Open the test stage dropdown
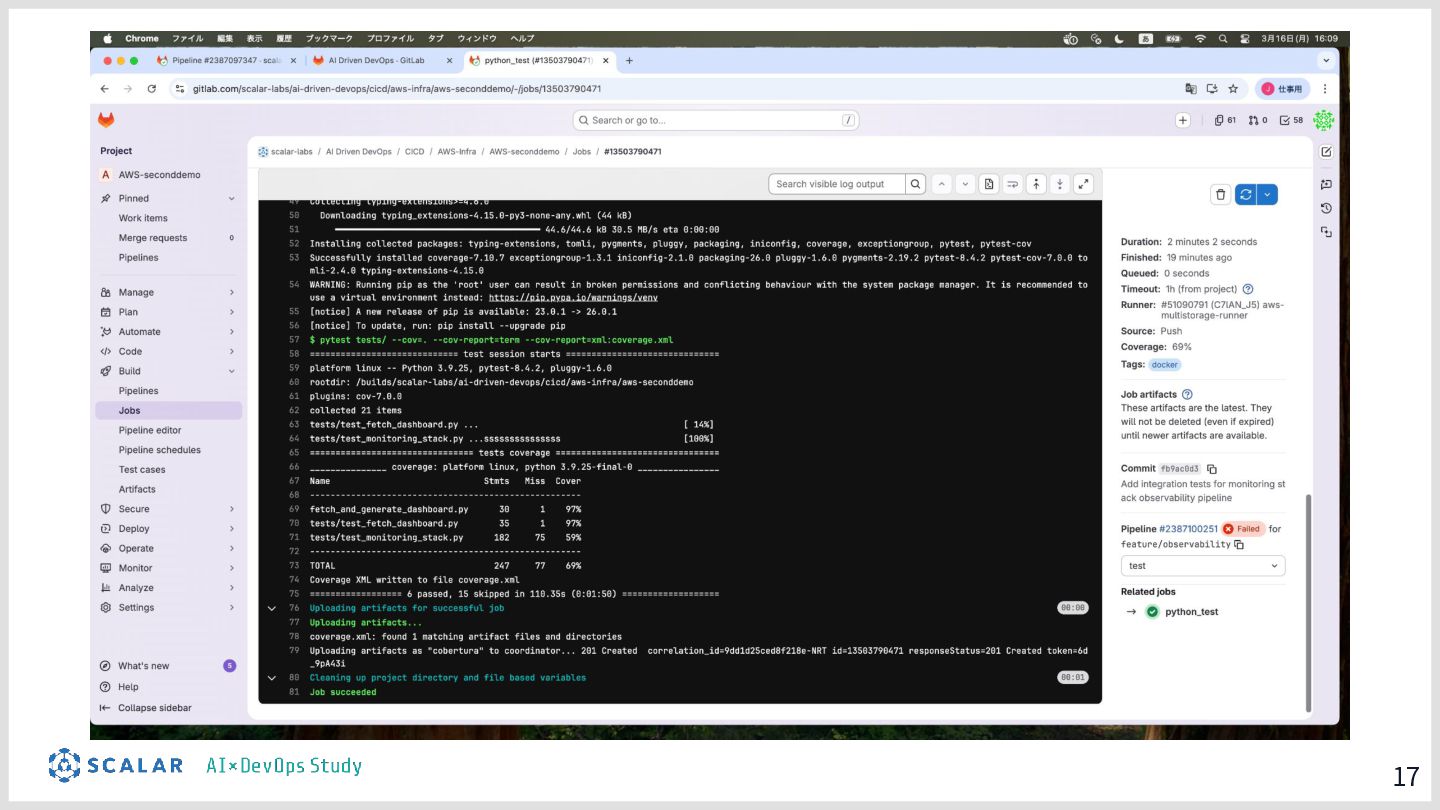This screenshot has width=1440, height=810. point(1202,566)
